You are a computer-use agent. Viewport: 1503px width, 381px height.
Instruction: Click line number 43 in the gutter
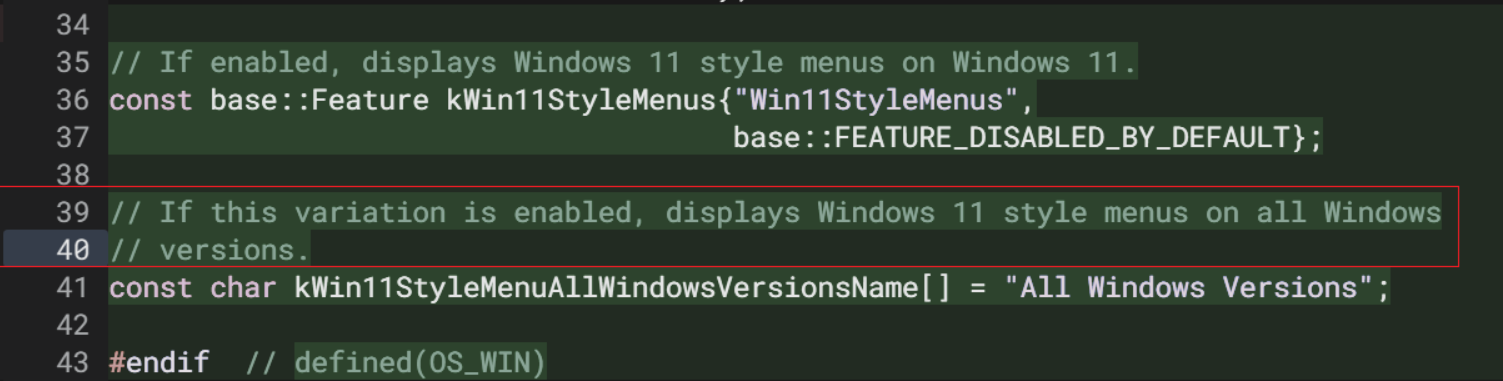point(73,363)
